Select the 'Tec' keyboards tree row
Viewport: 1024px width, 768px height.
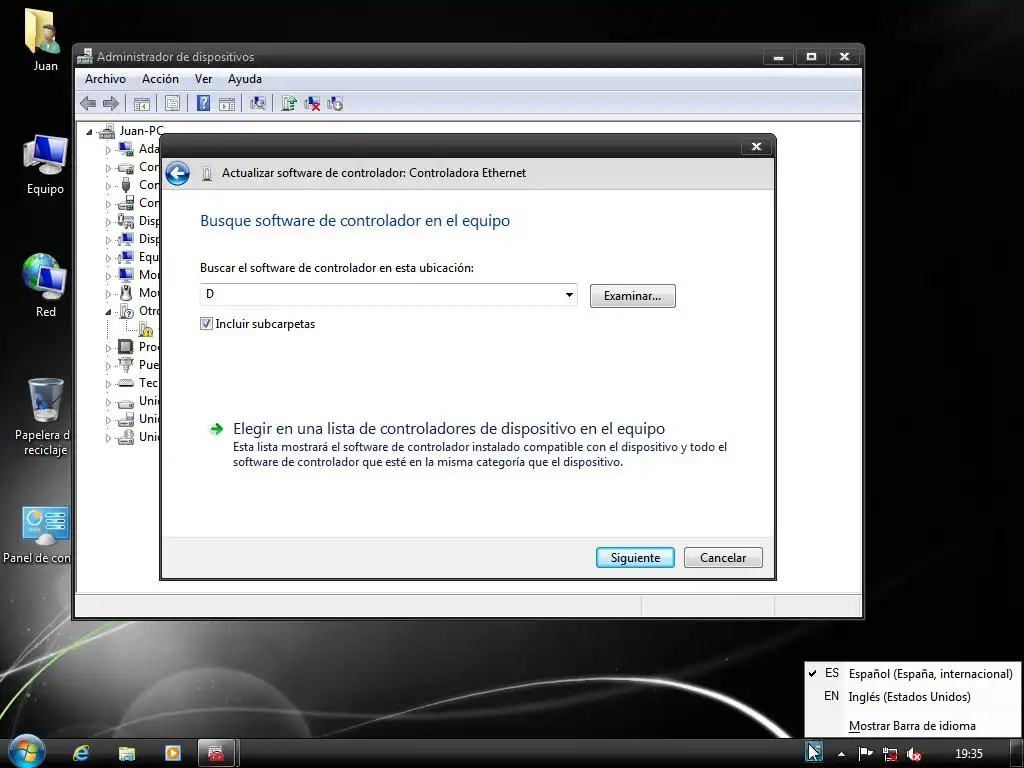pyautogui.click(x=138, y=383)
